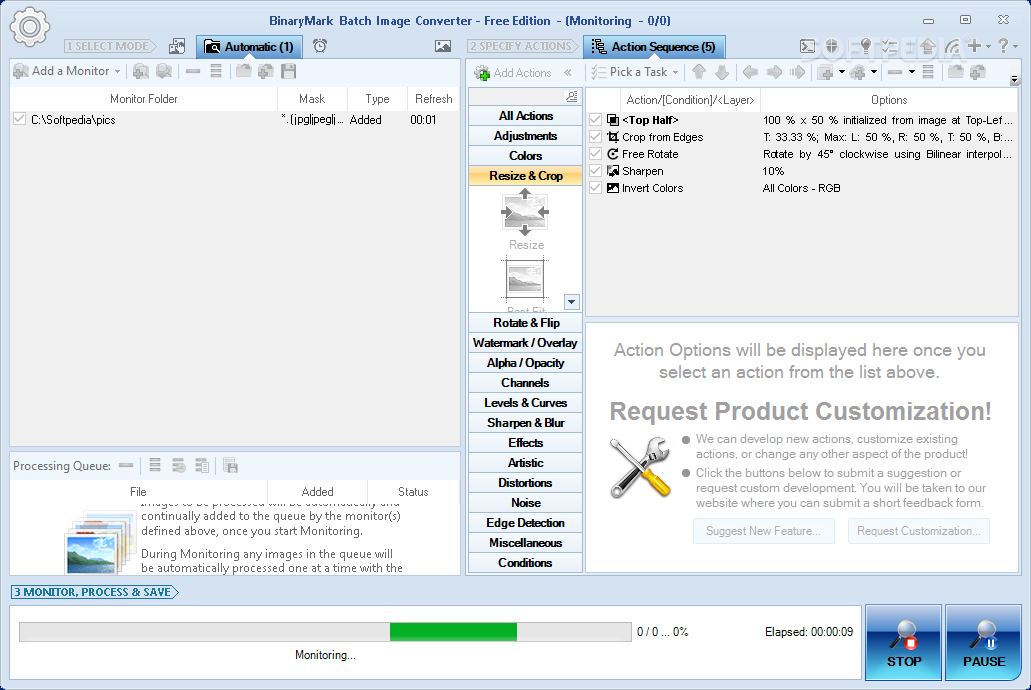
Task: Click the actions filter input field
Action: tap(517, 97)
